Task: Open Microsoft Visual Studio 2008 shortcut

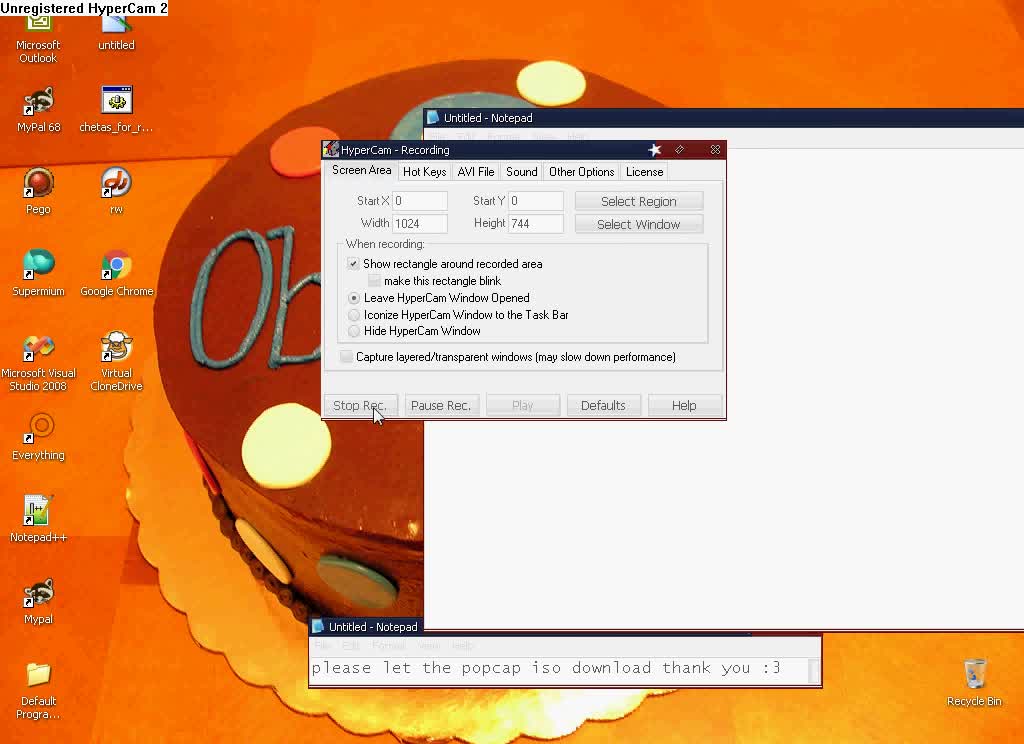Action: pos(39,362)
